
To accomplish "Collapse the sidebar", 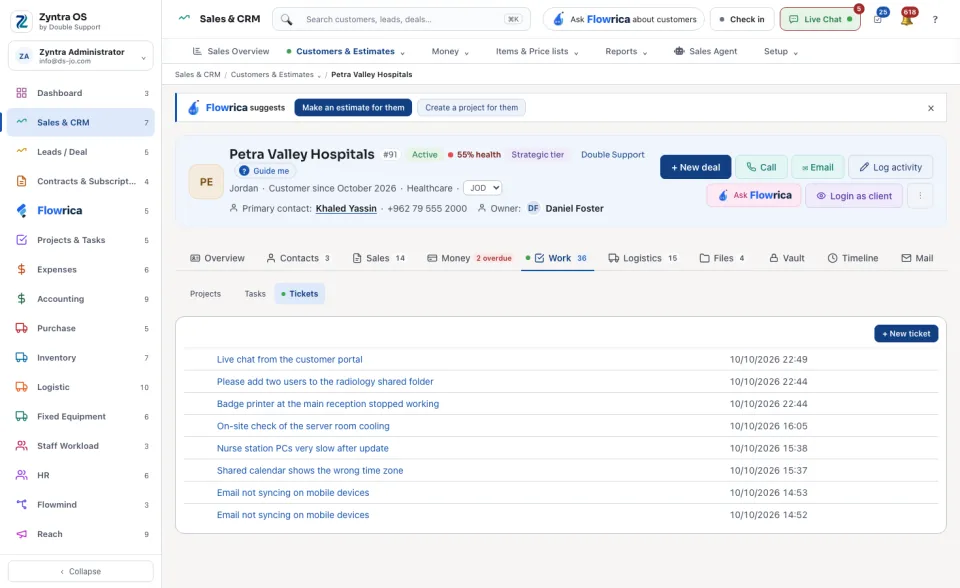I will (x=81, y=571).
